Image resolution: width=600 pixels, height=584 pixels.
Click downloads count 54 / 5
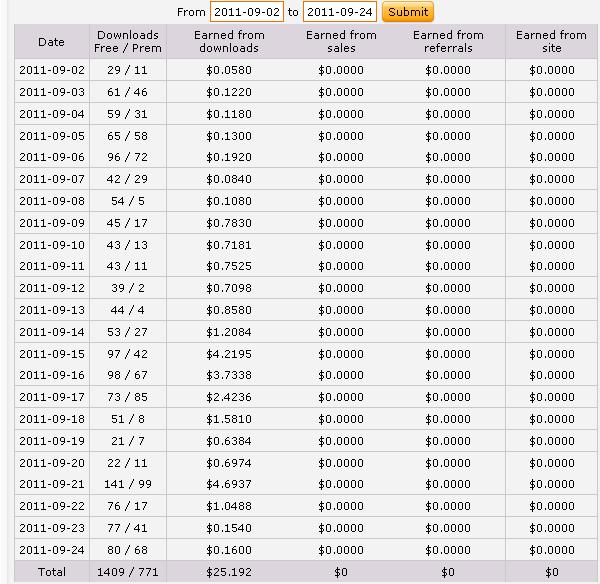point(128,201)
